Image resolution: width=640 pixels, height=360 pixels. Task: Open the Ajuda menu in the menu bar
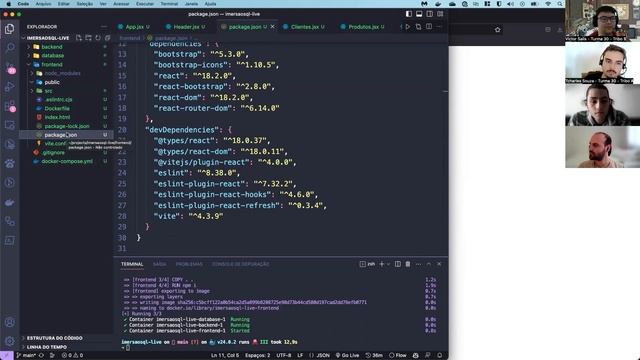coord(210,4)
